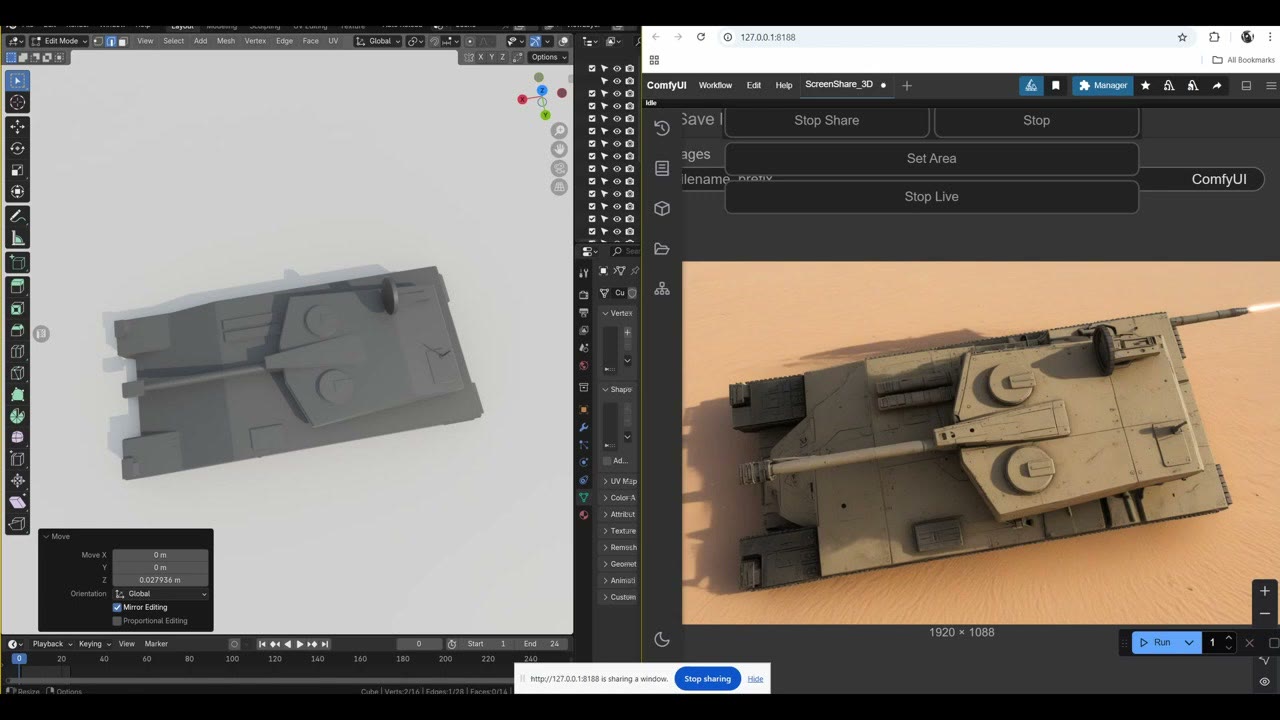Activate the Annotate pencil tool
Image resolution: width=1280 pixels, height=720 pixels.
point(17,216)
